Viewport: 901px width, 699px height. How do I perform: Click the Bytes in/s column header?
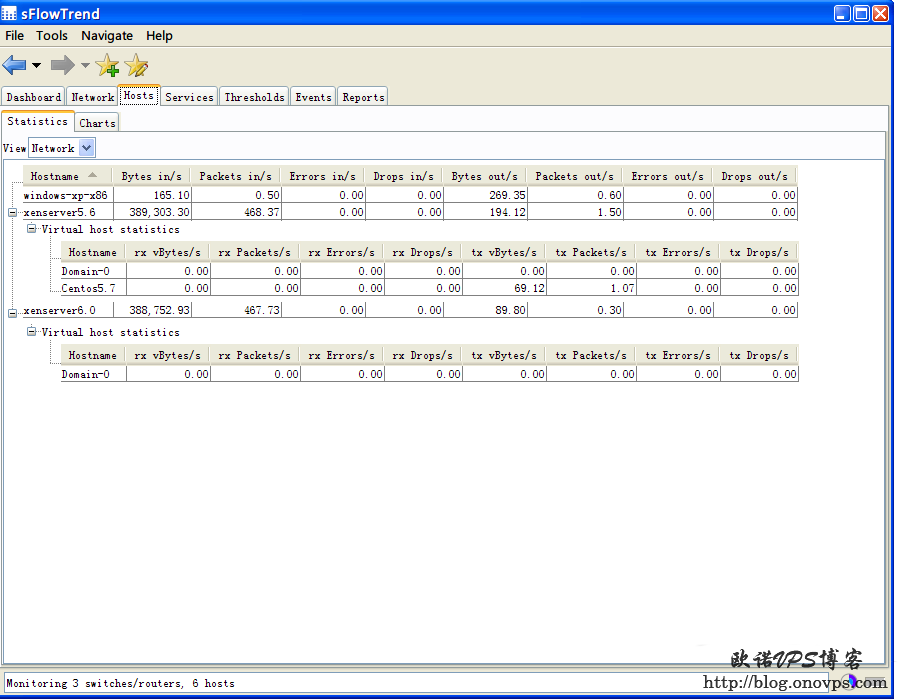(151, 177)
